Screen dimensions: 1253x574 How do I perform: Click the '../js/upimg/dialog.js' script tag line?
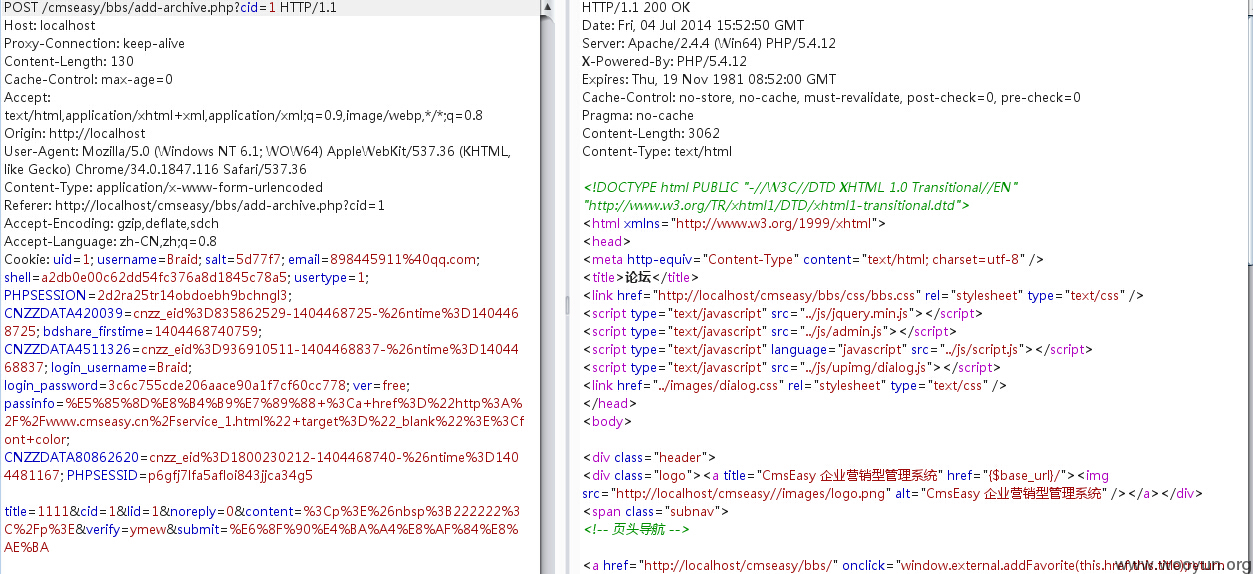[x=792, y=367]
